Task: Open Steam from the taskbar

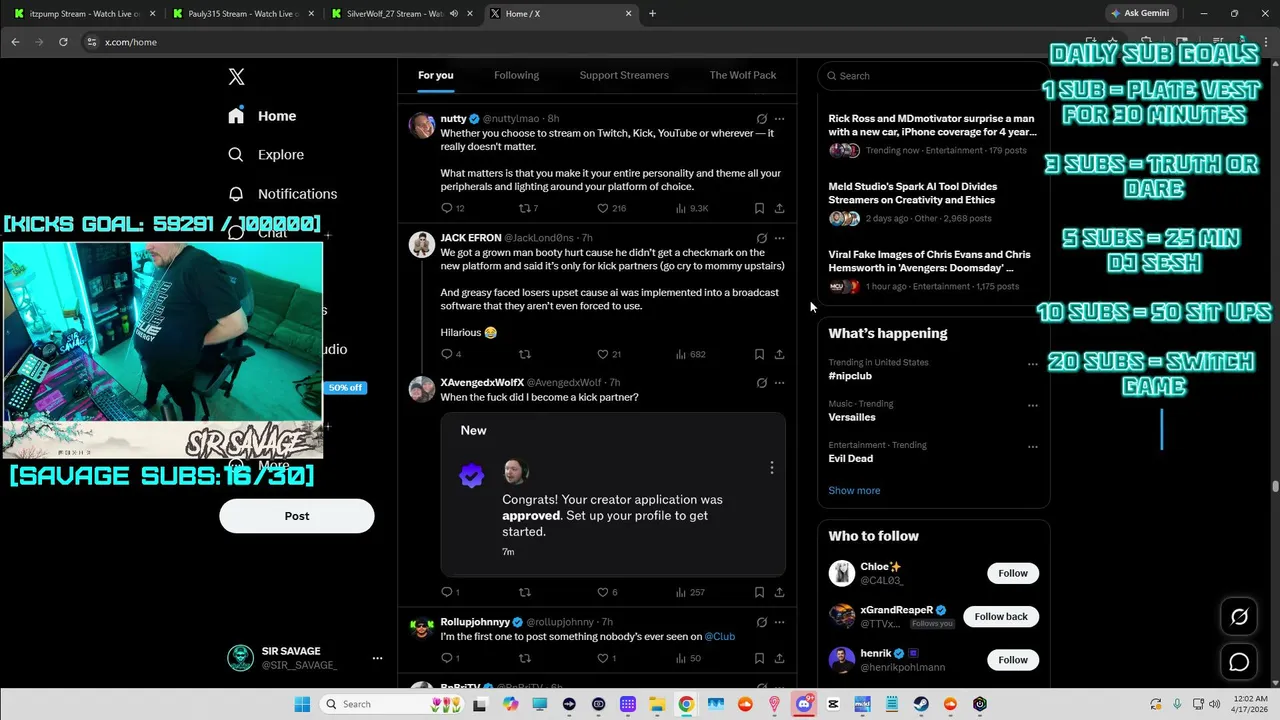Action: (x=921, y=704)
